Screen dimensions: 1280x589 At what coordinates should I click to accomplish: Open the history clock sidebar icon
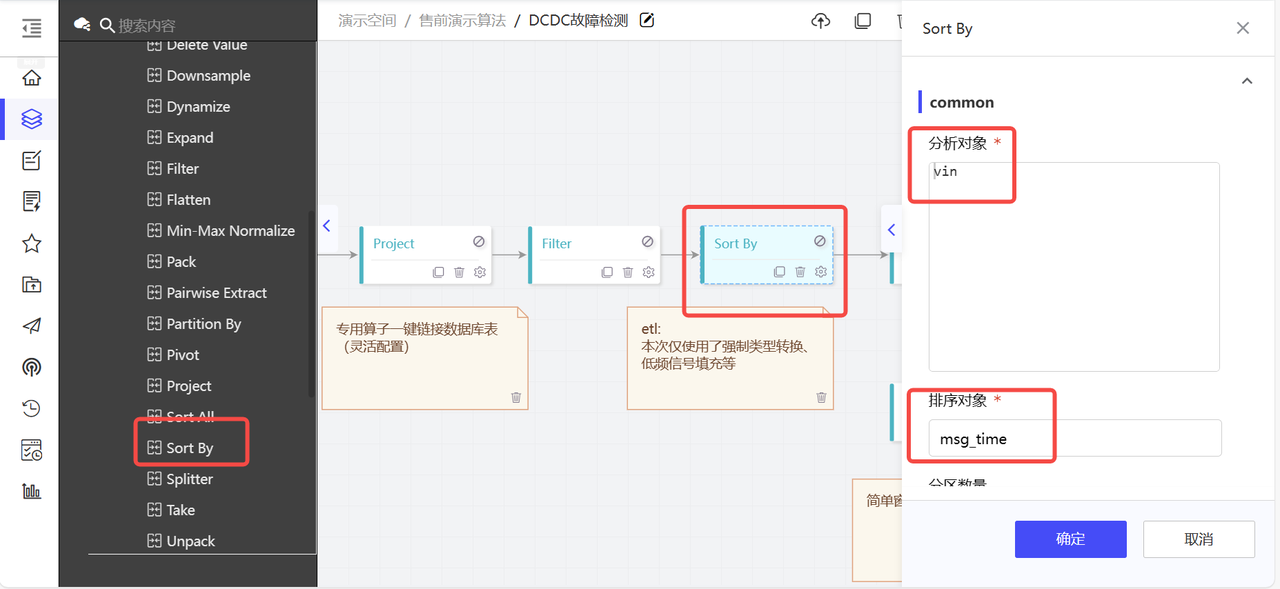32,408
